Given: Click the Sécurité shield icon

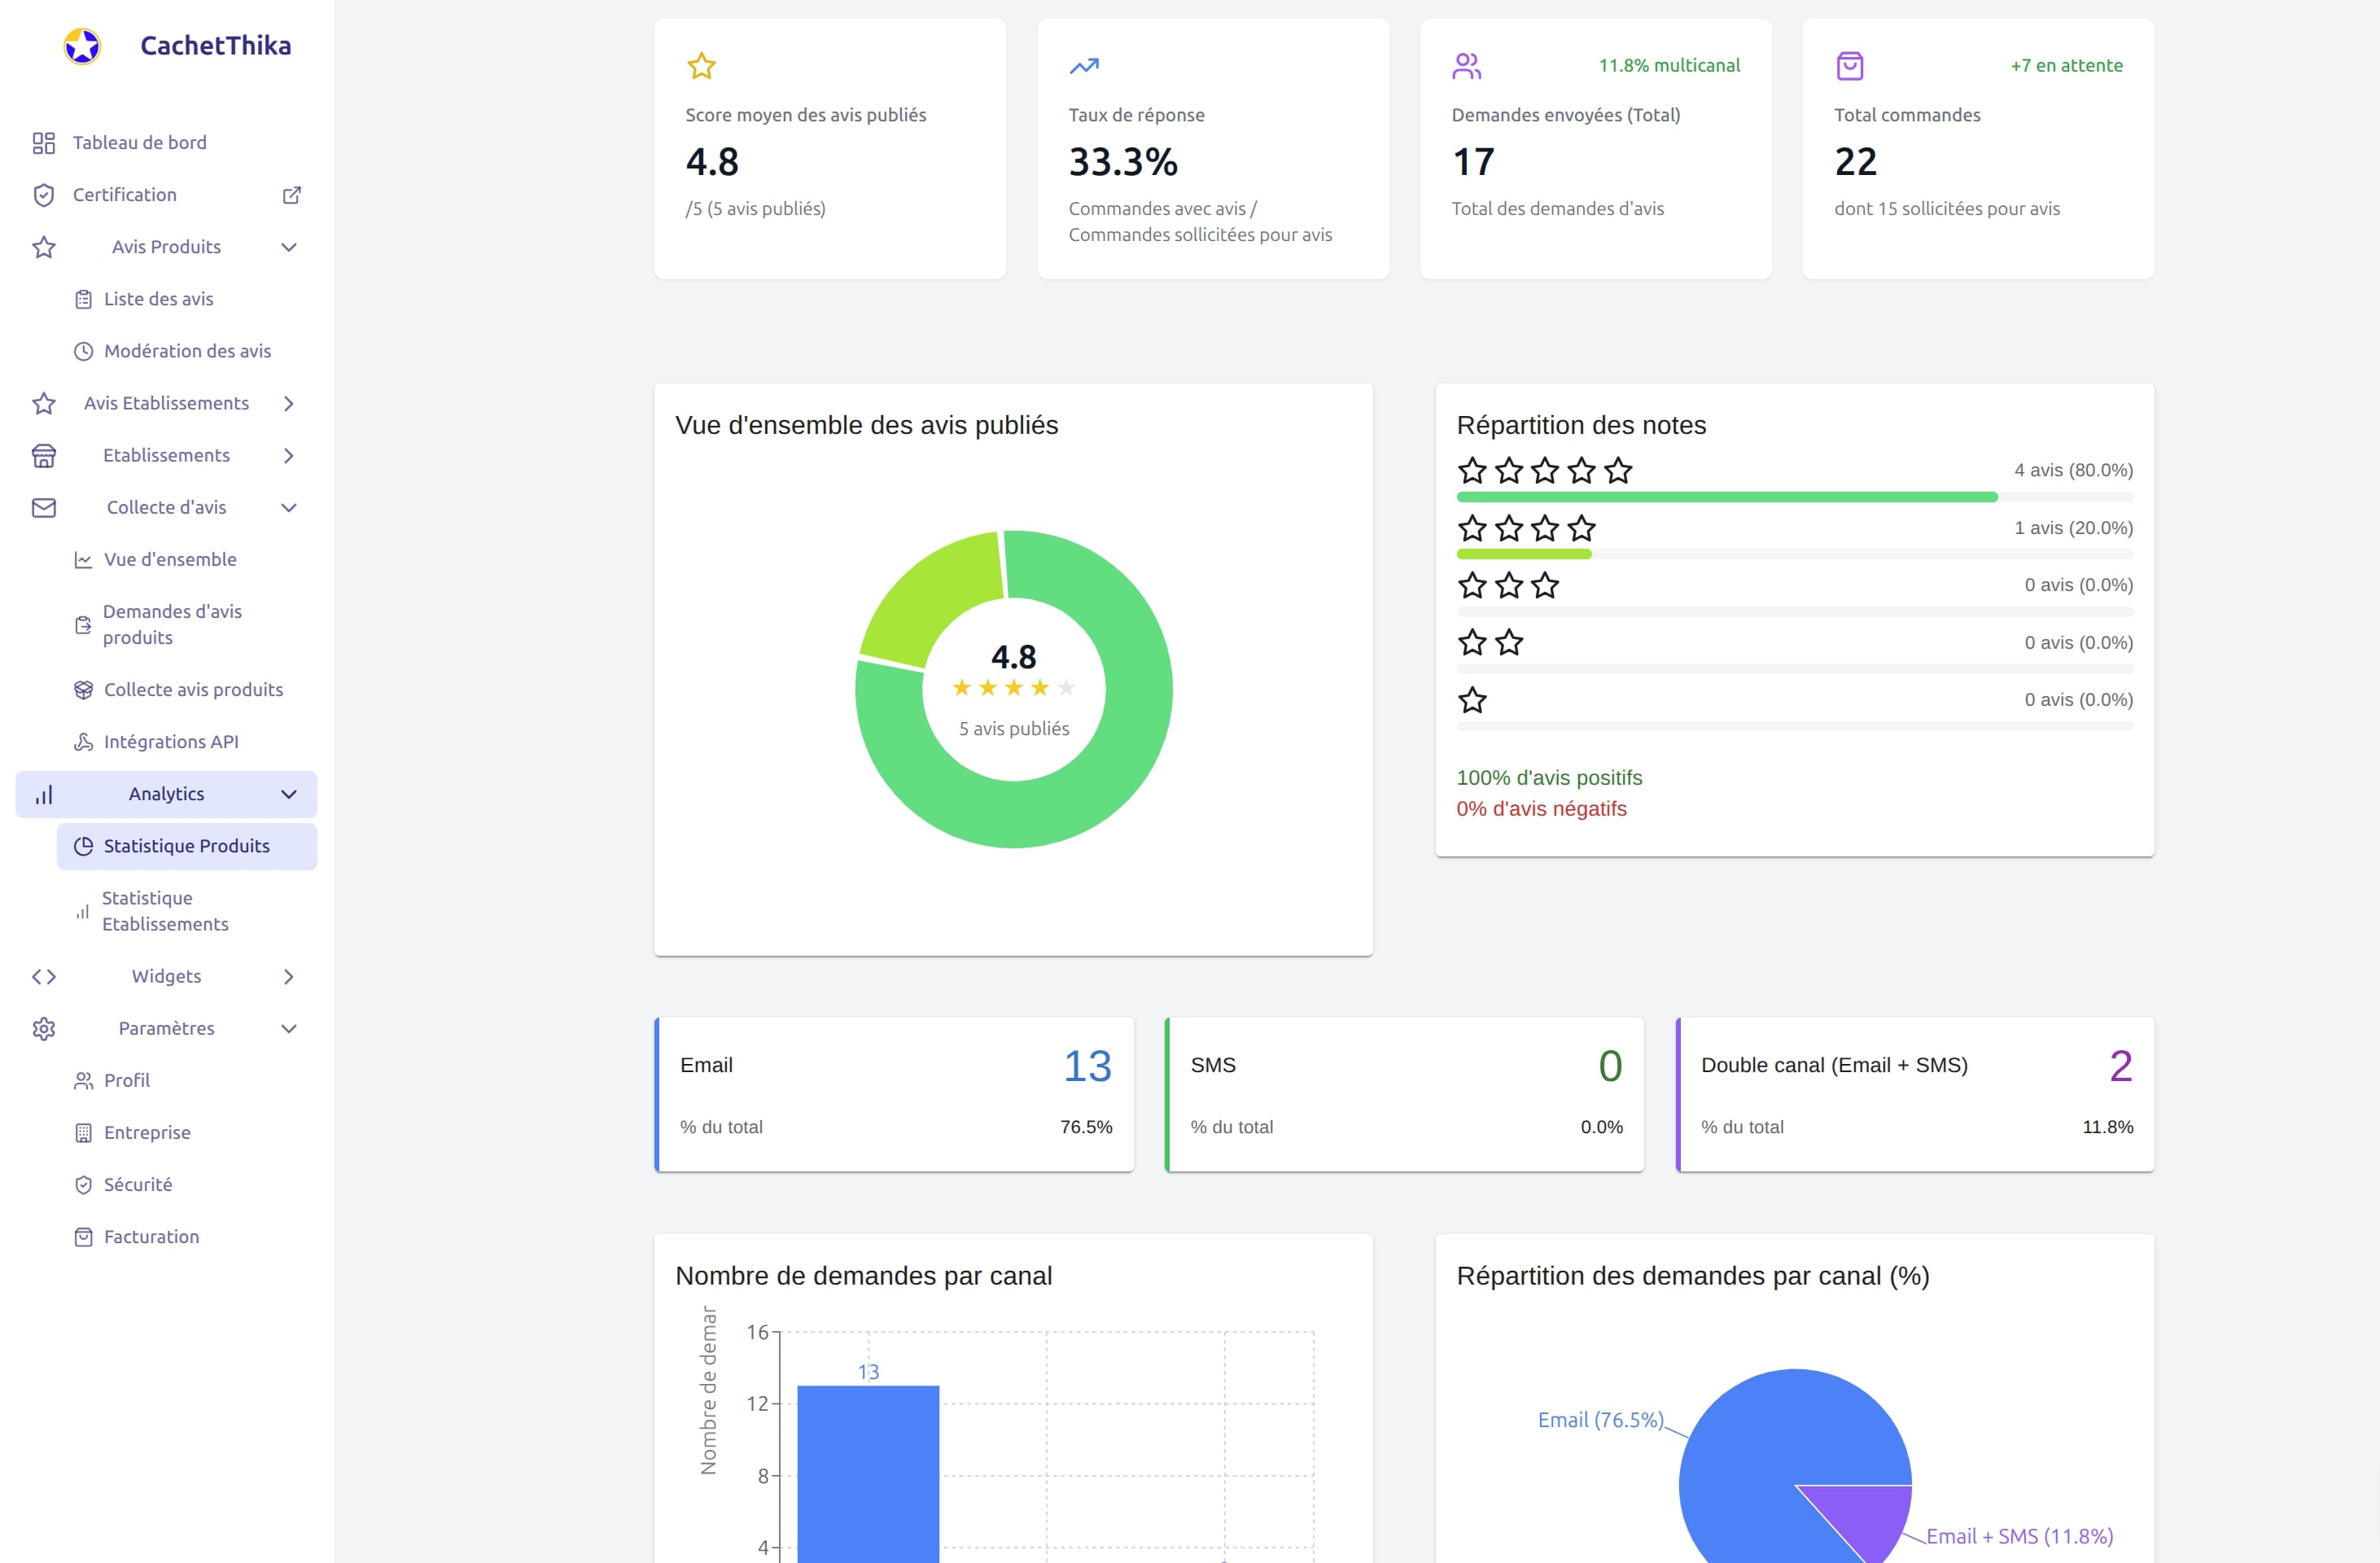Looking at the screenshot, I should point(83,1184).
